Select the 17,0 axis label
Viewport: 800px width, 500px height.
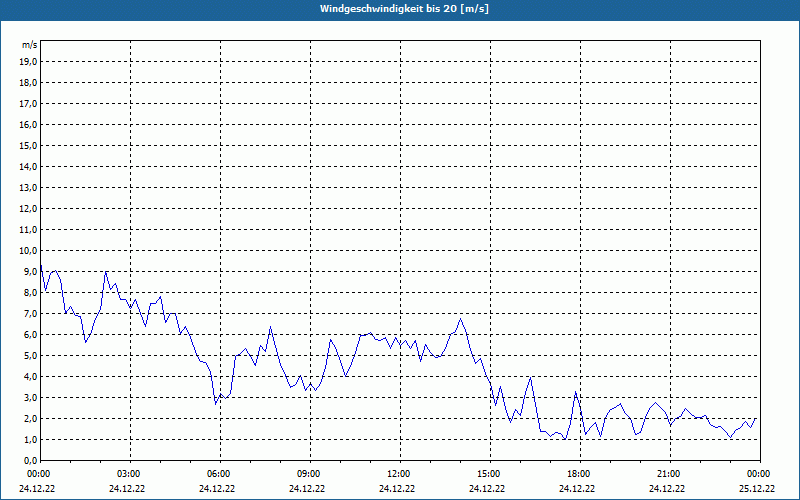(x=28, y=104)
